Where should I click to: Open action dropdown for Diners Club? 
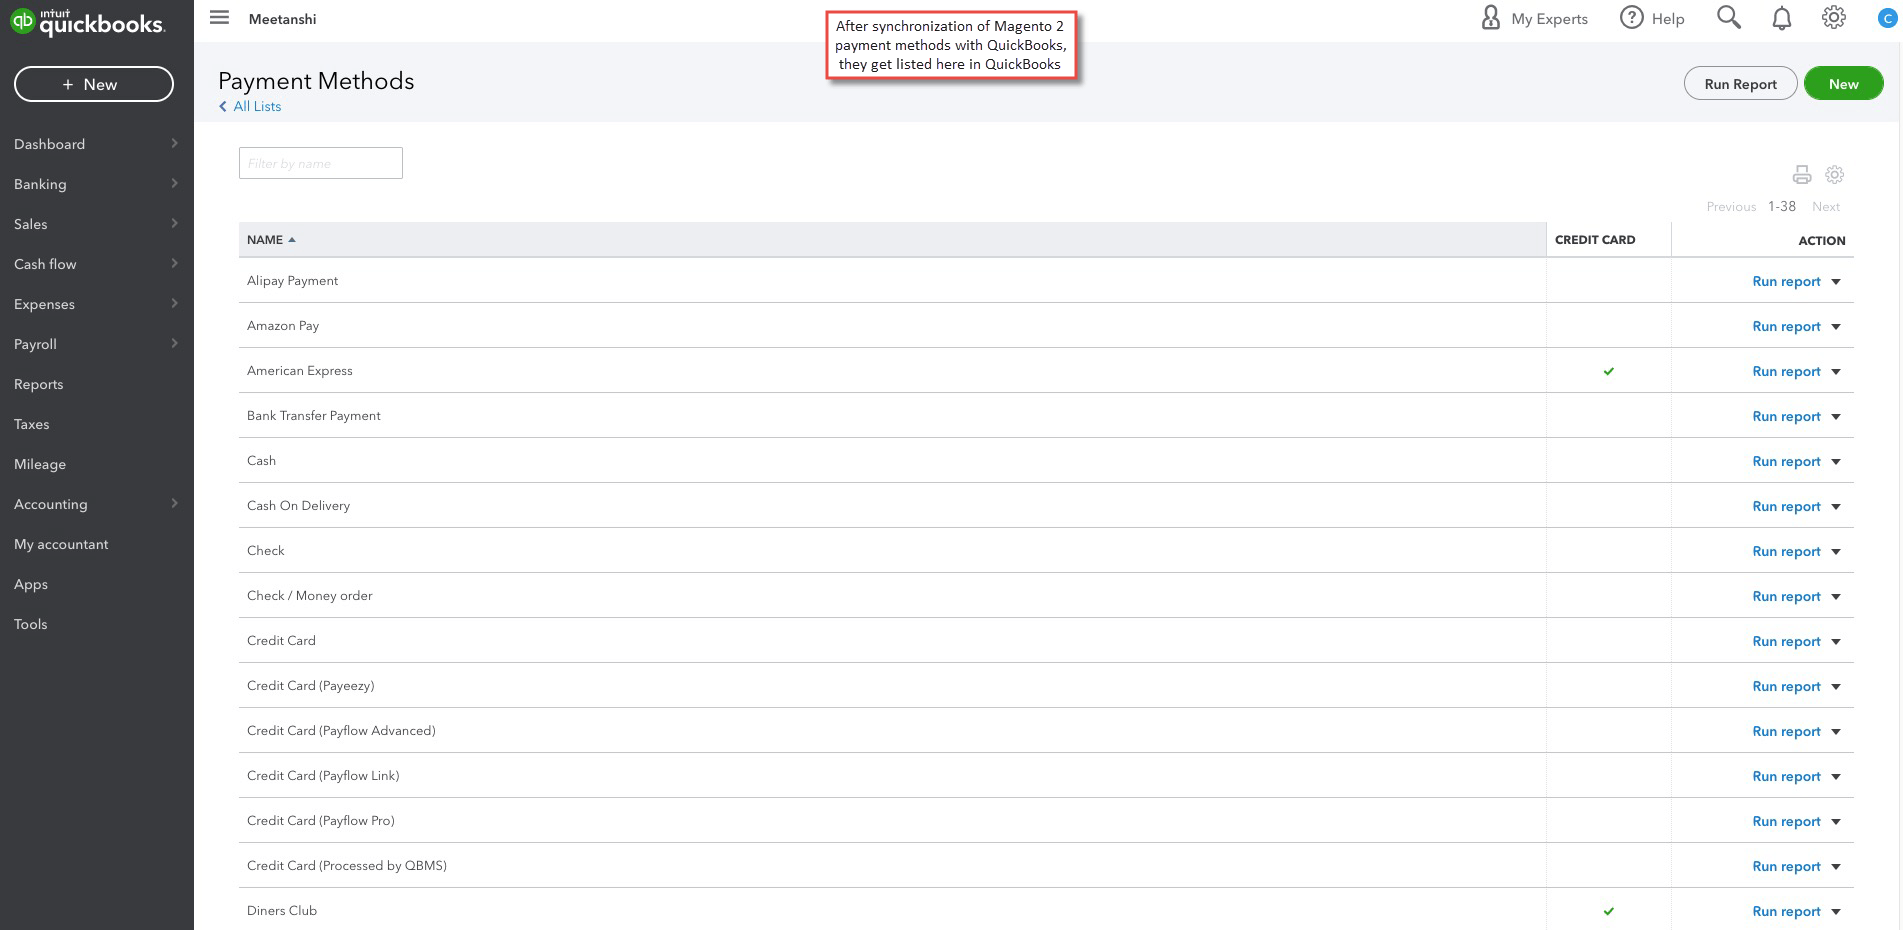1836,912
